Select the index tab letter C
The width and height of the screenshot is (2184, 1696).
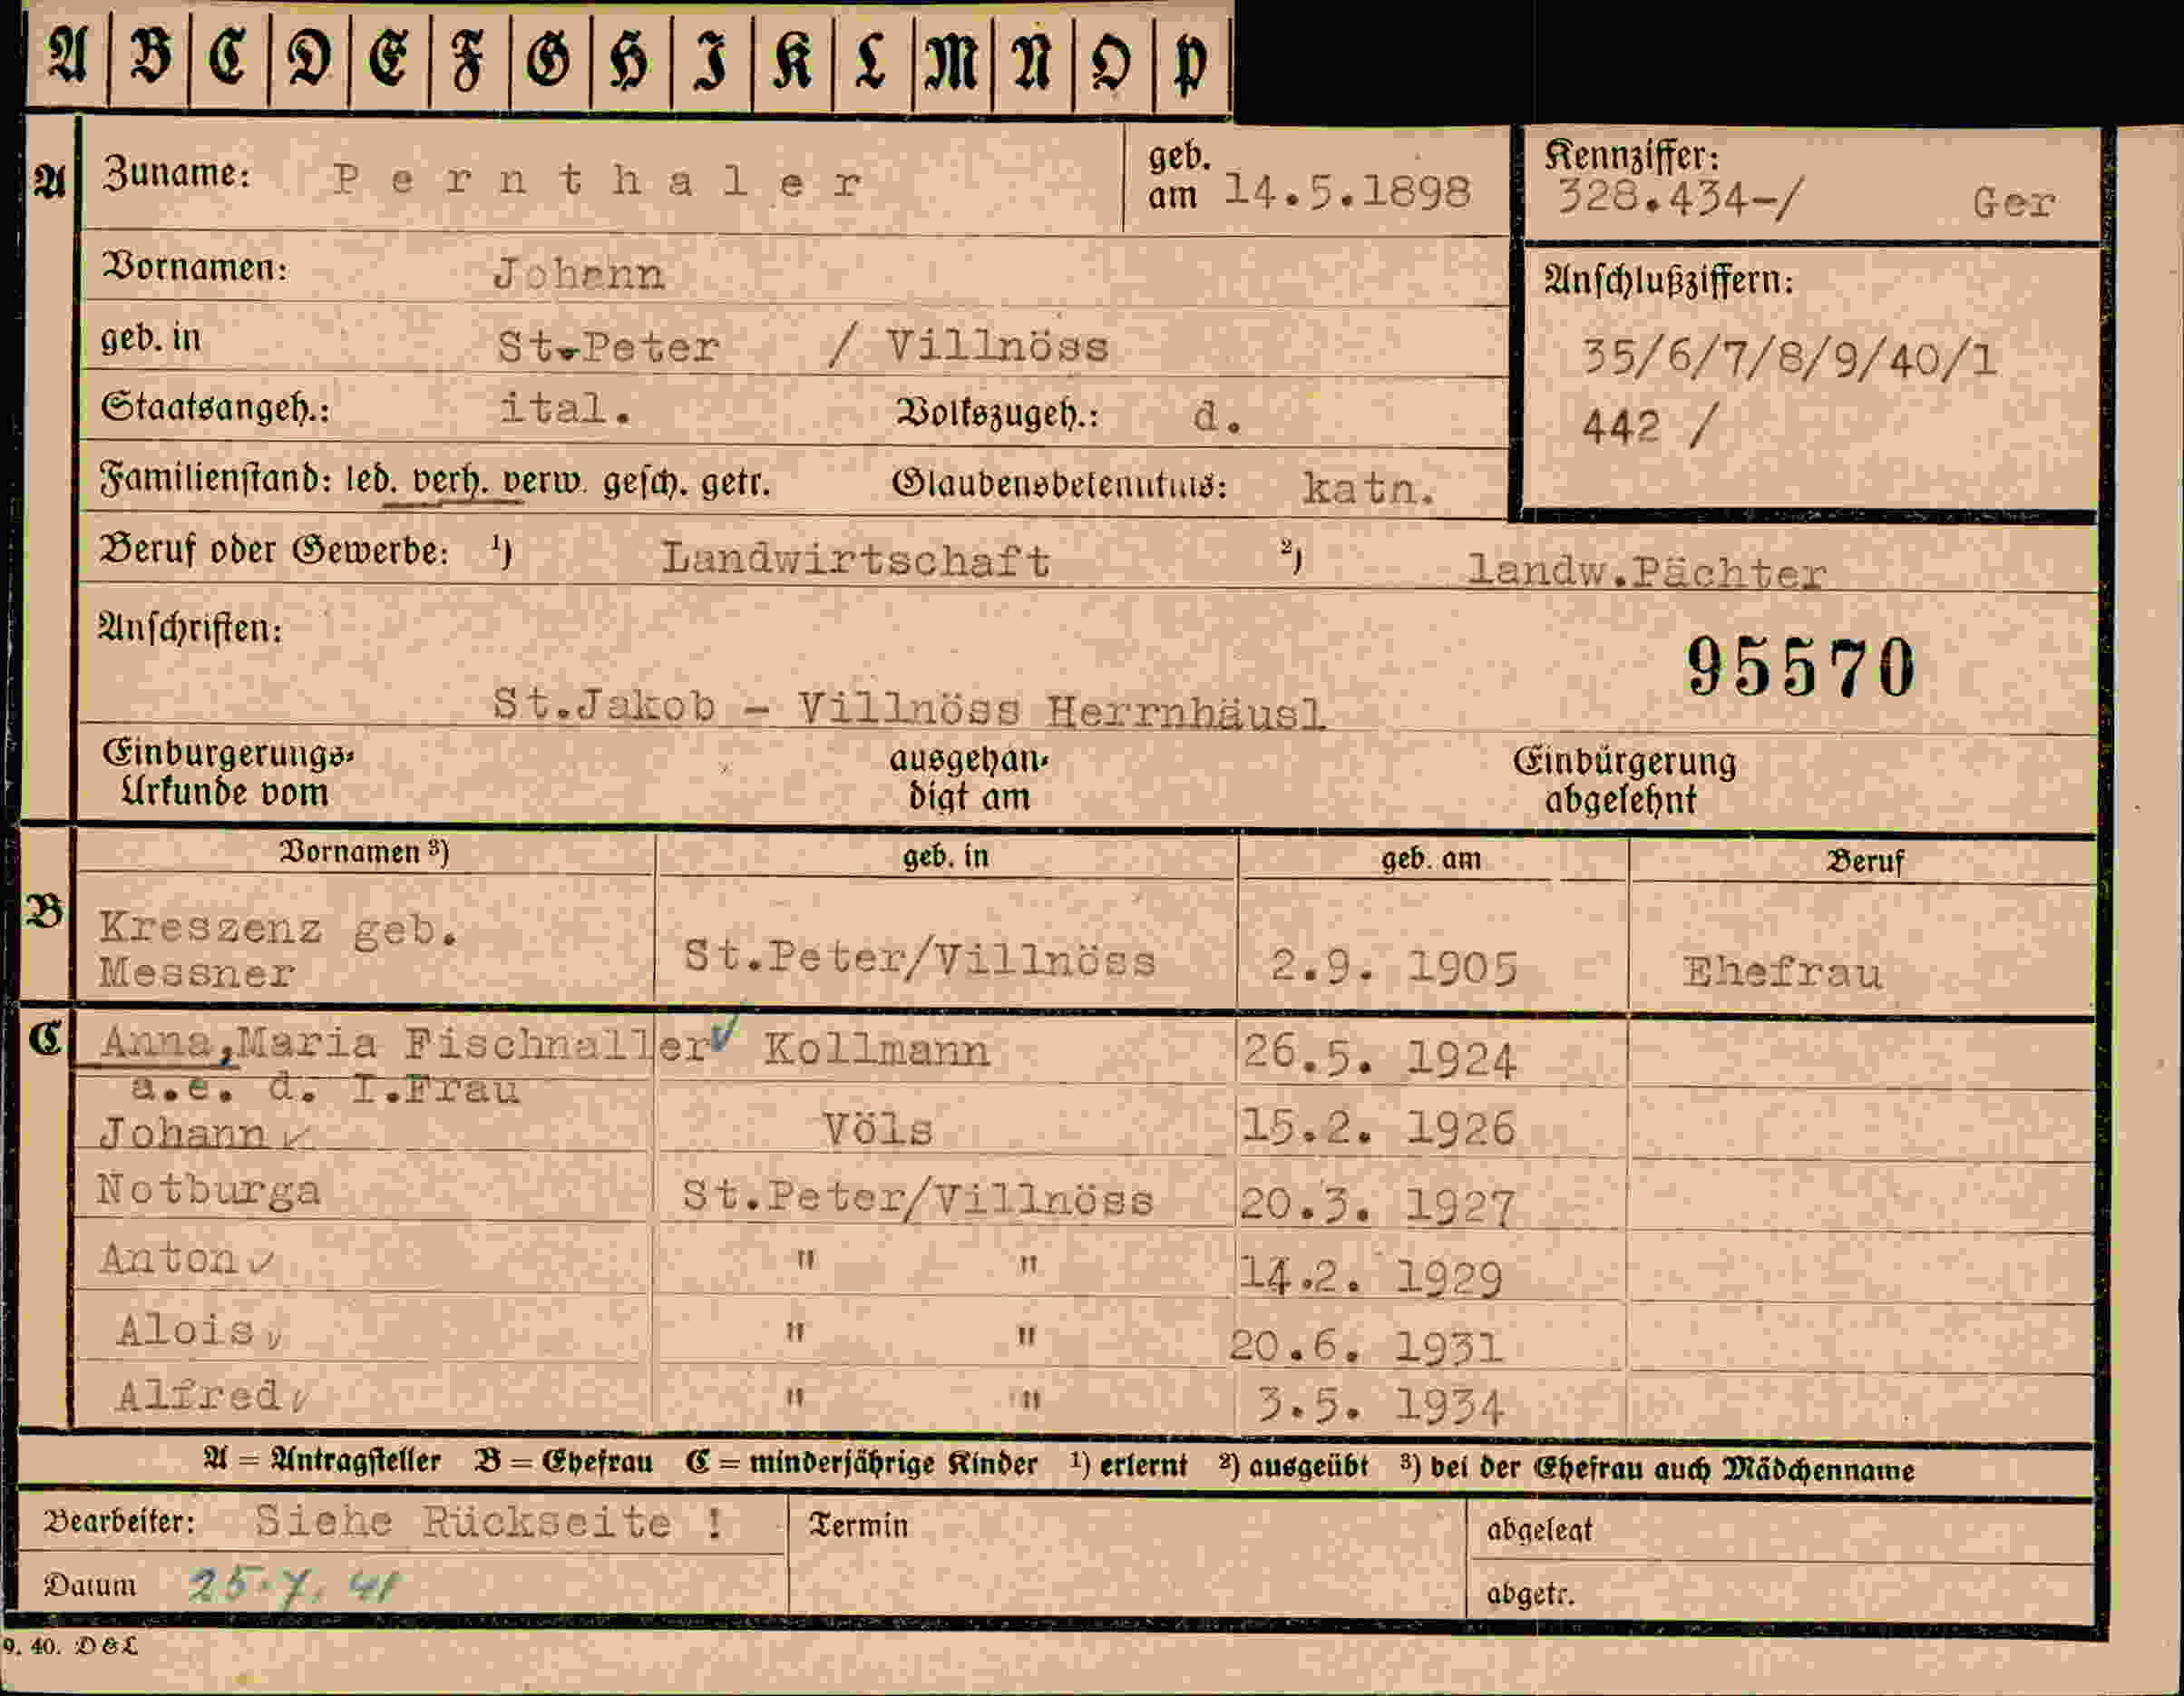click(x=228, y=57)
